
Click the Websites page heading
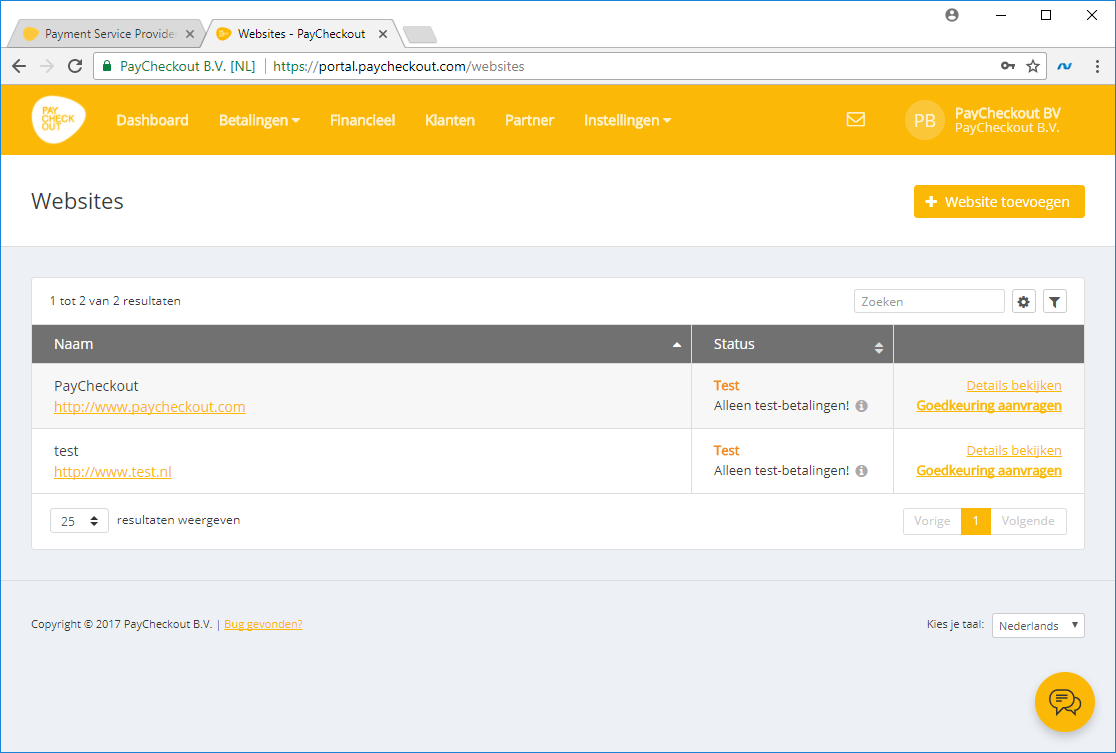click(77, 201)
